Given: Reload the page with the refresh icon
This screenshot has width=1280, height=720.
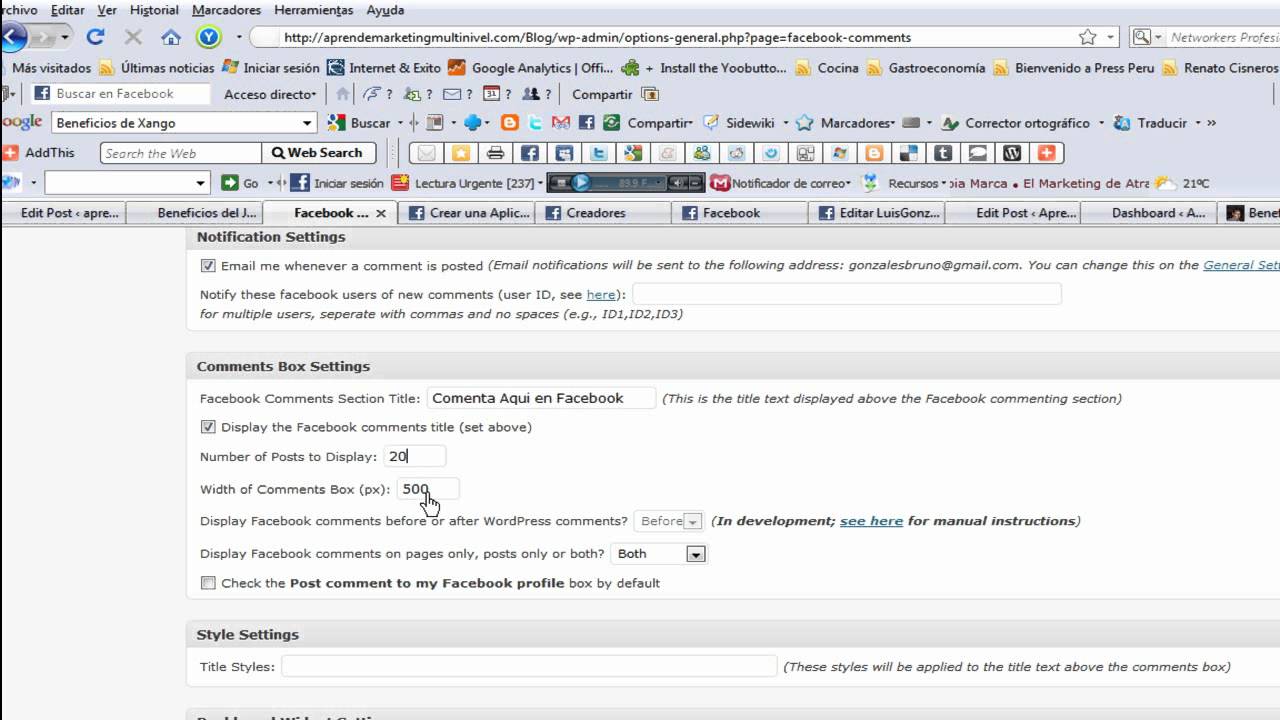Looking at the screenshot, I should click(95, 37).
